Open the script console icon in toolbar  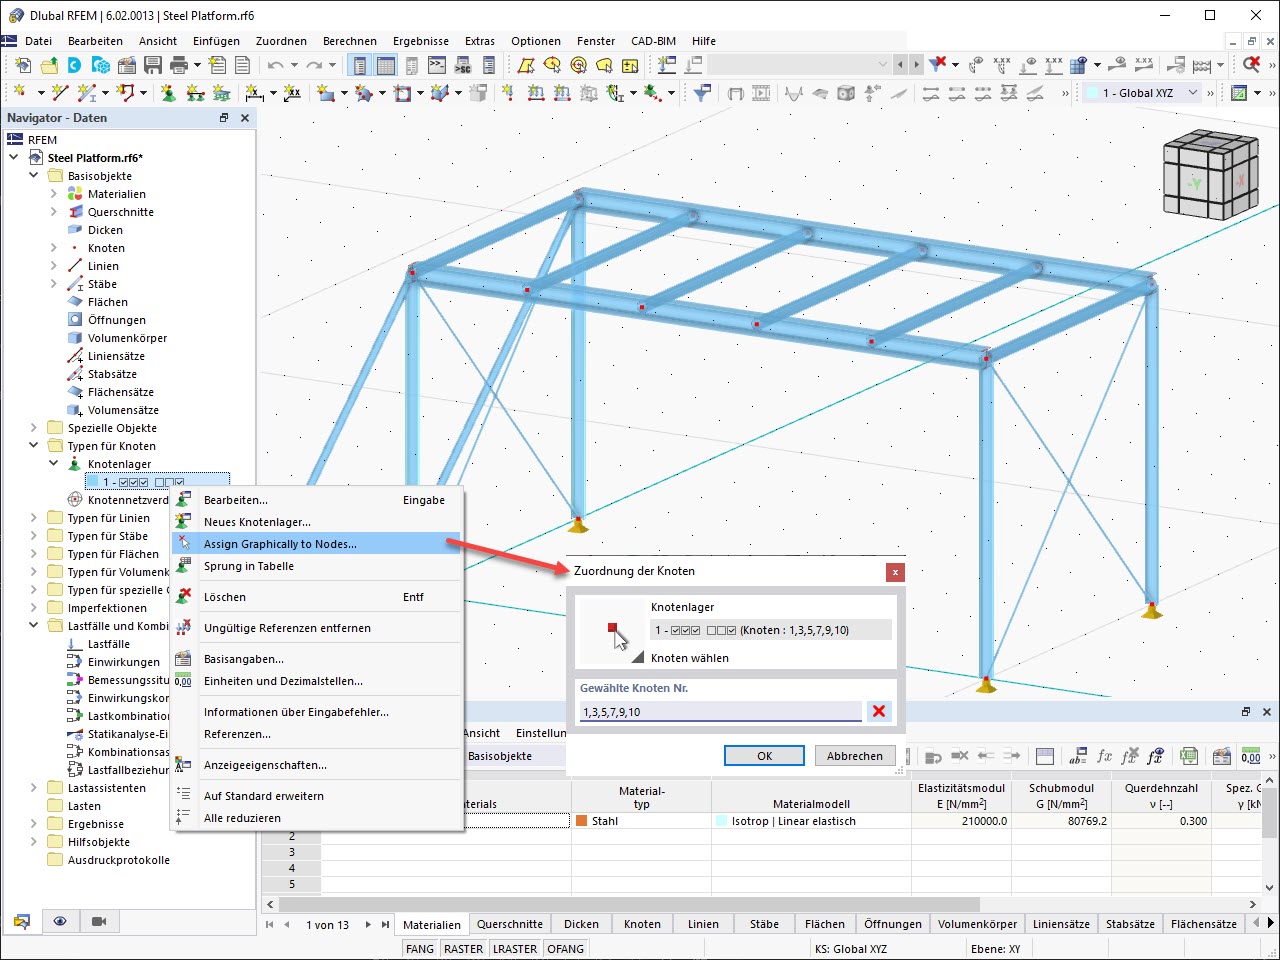(x=437, y=65)
